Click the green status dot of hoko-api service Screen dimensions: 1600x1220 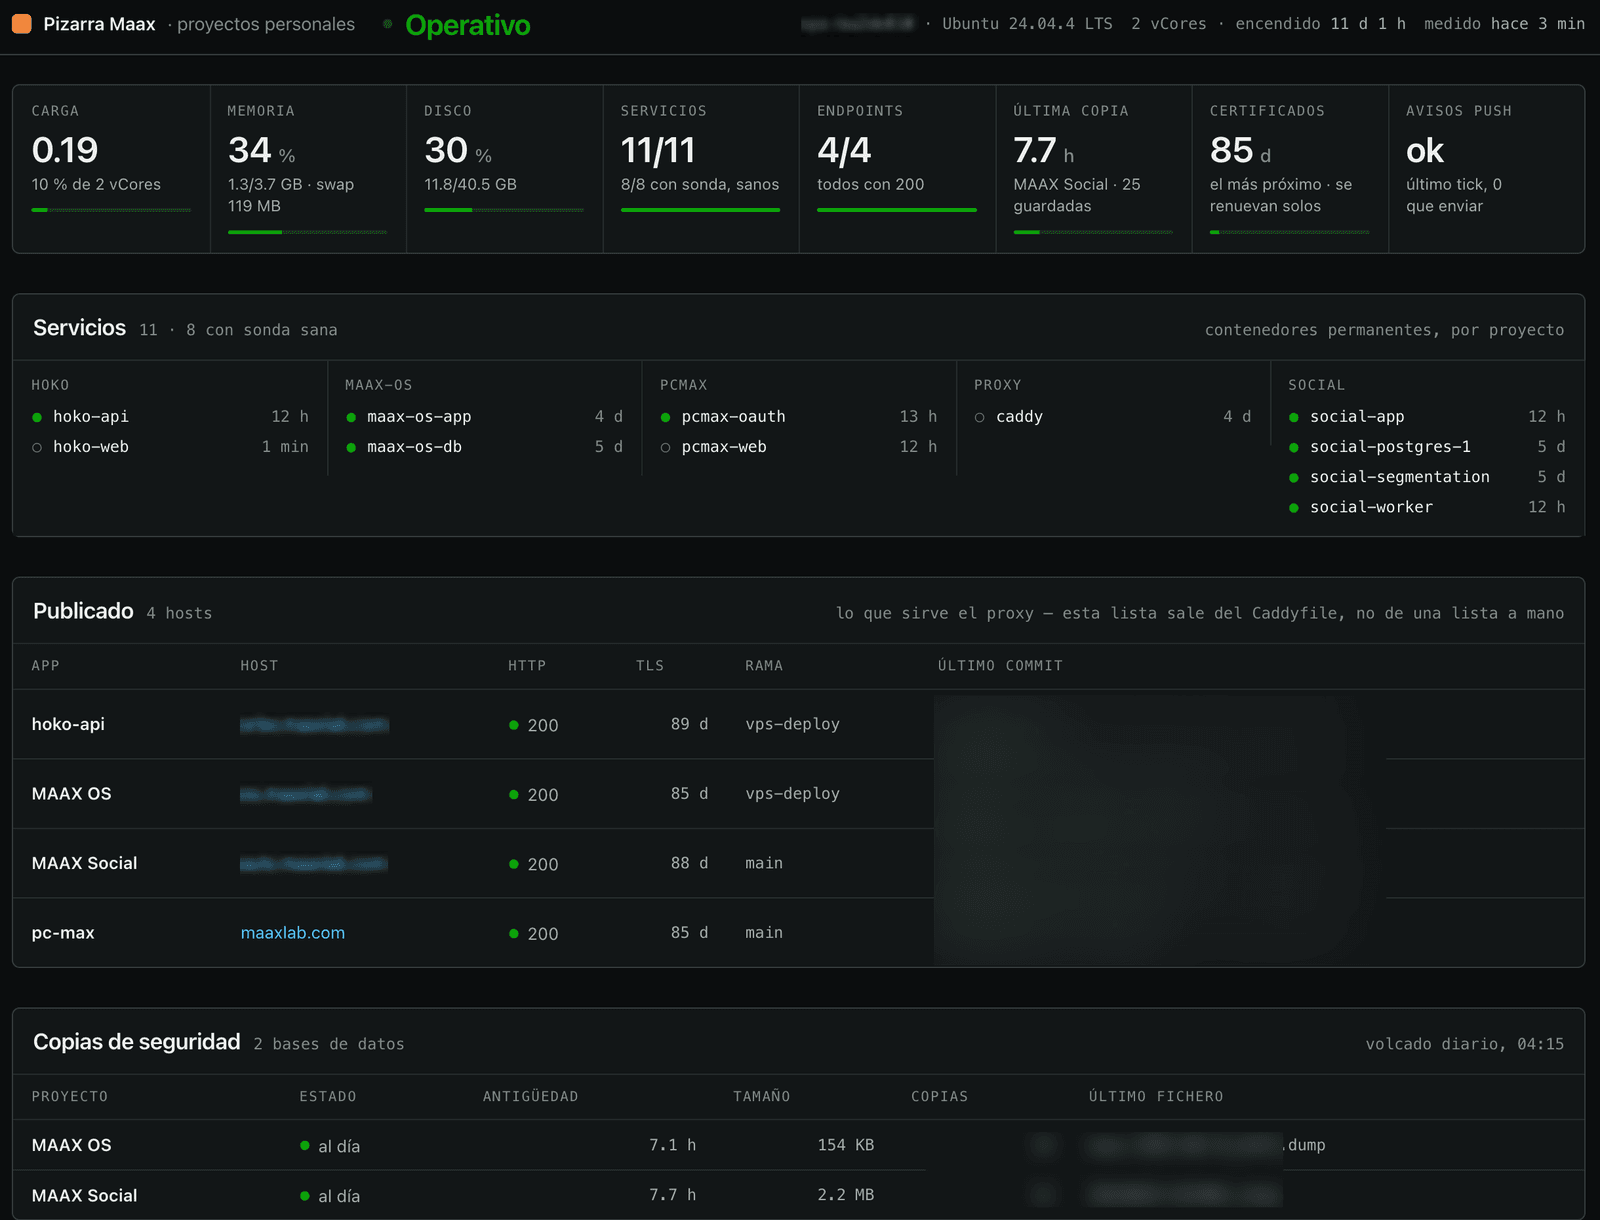37,417
